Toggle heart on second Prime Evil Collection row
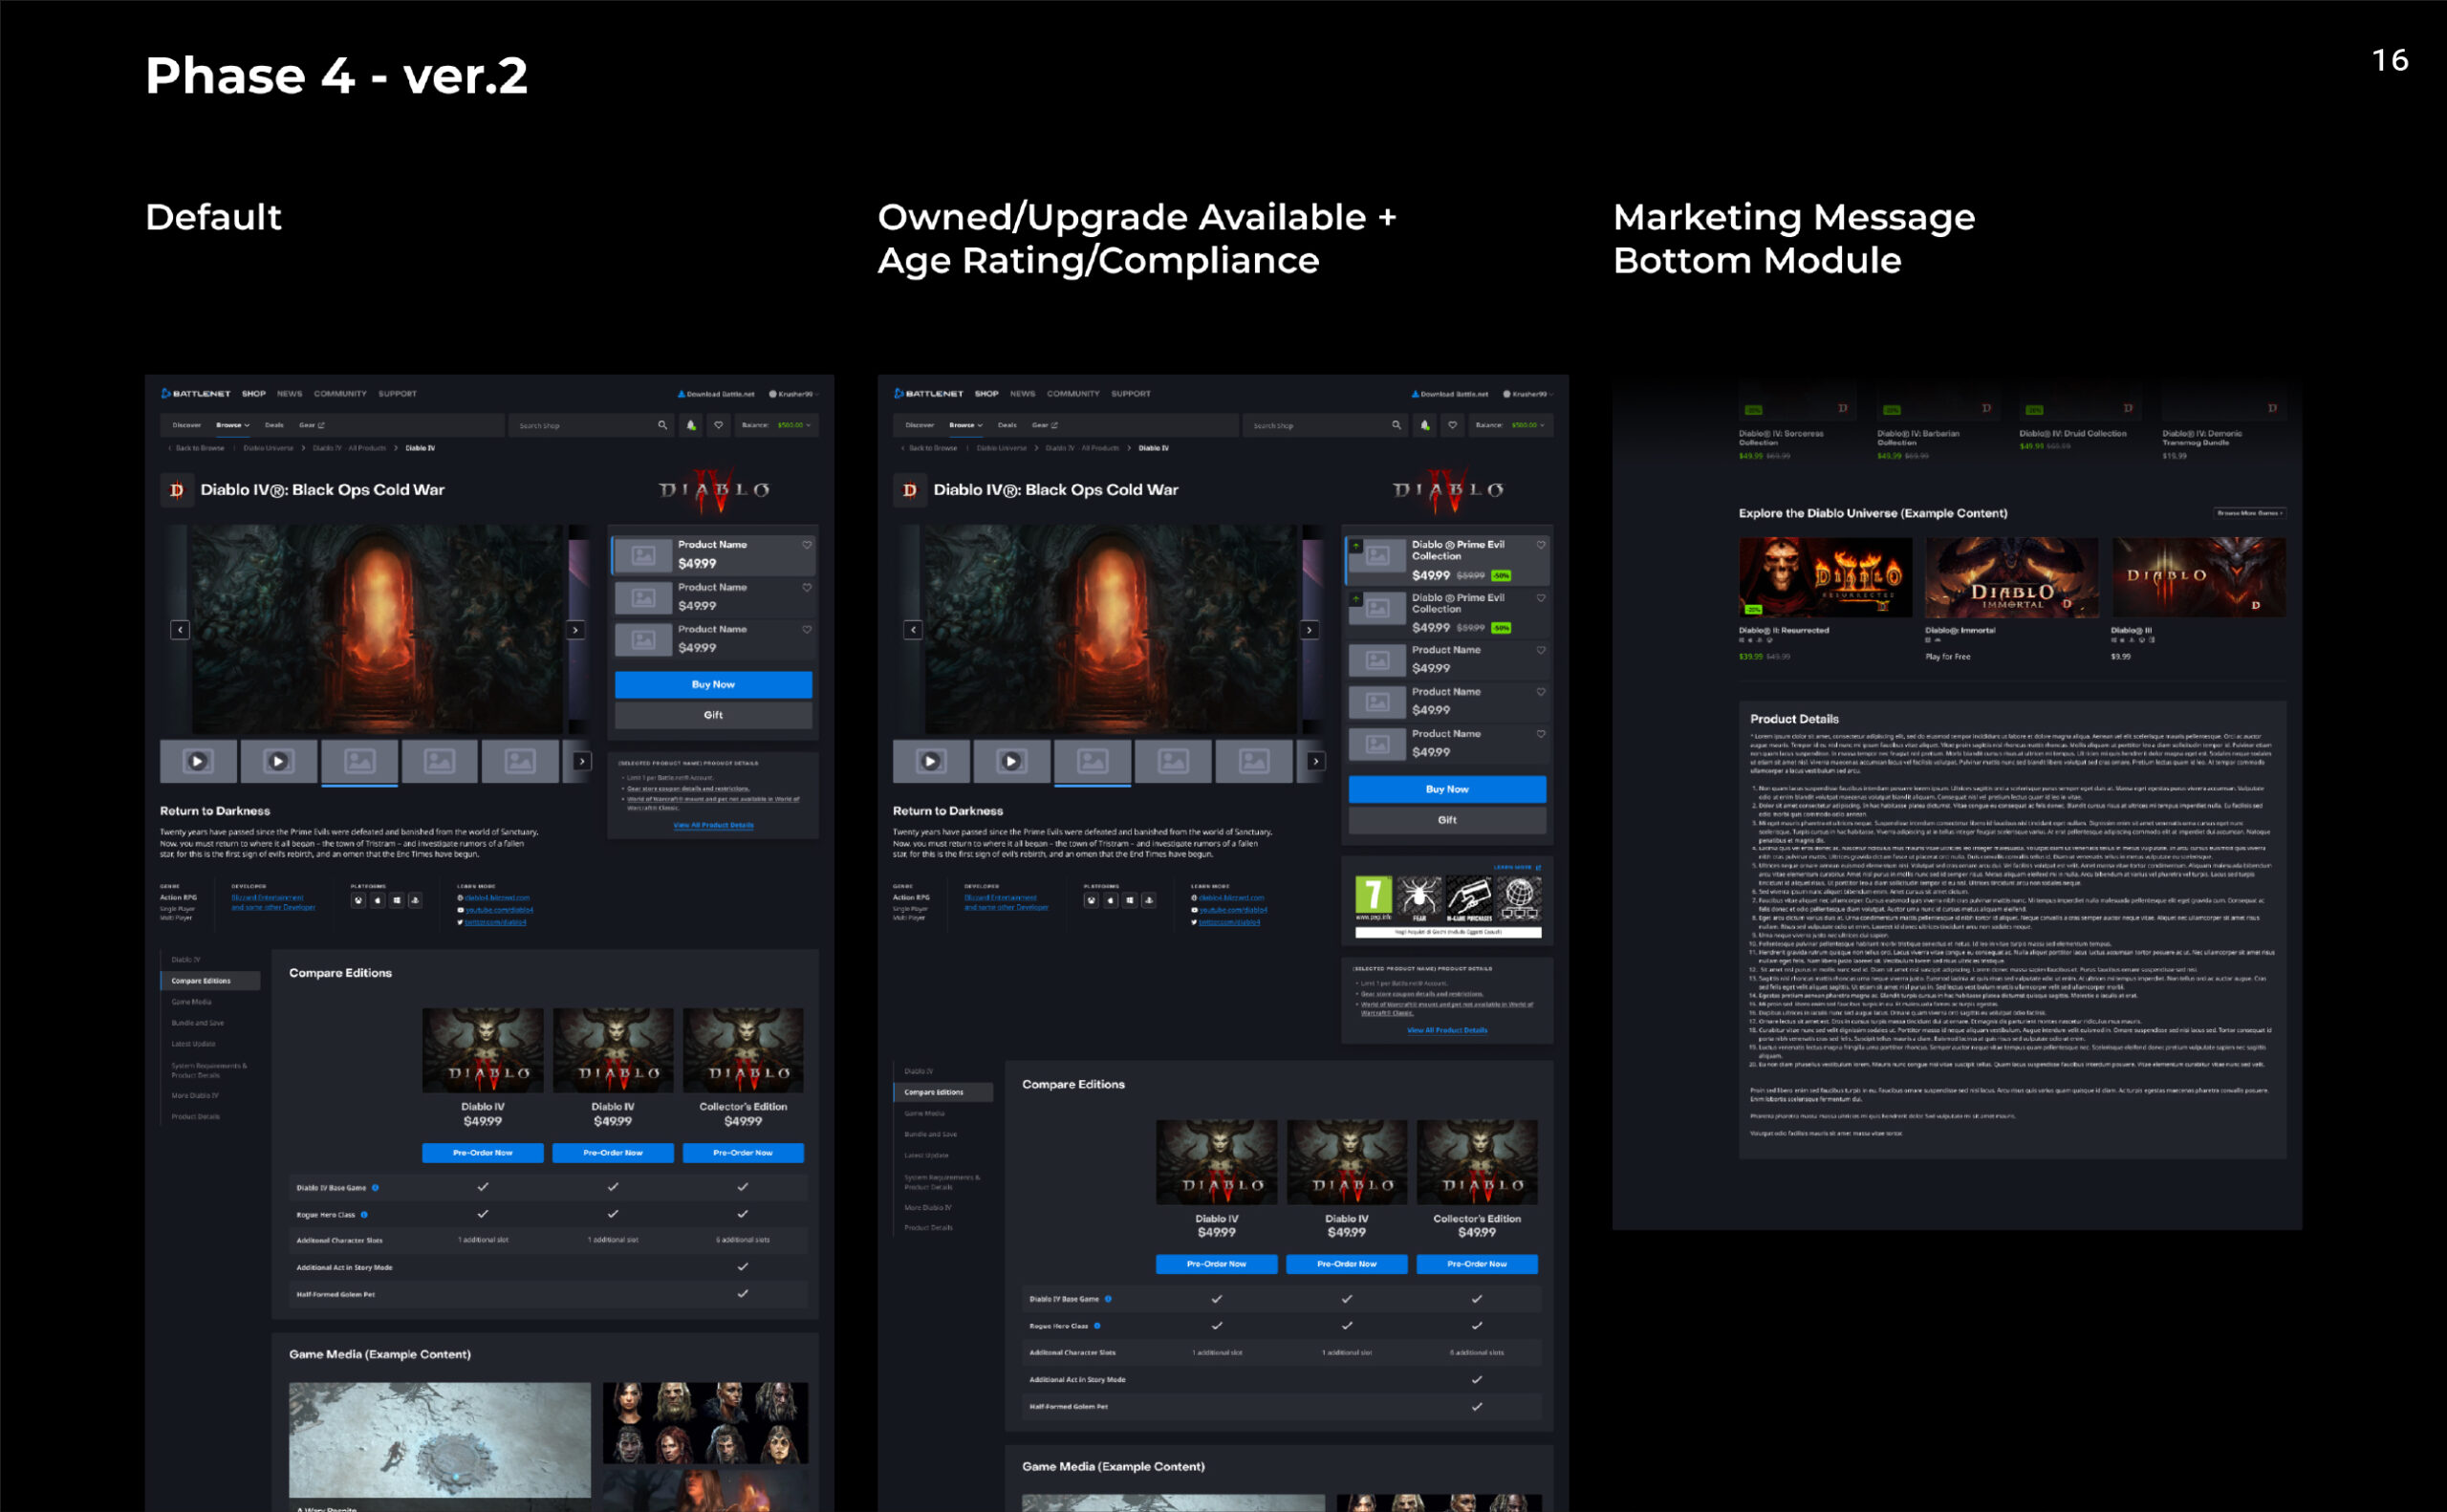Viewport: 2447px width, 1512px height. point(1541,598)
